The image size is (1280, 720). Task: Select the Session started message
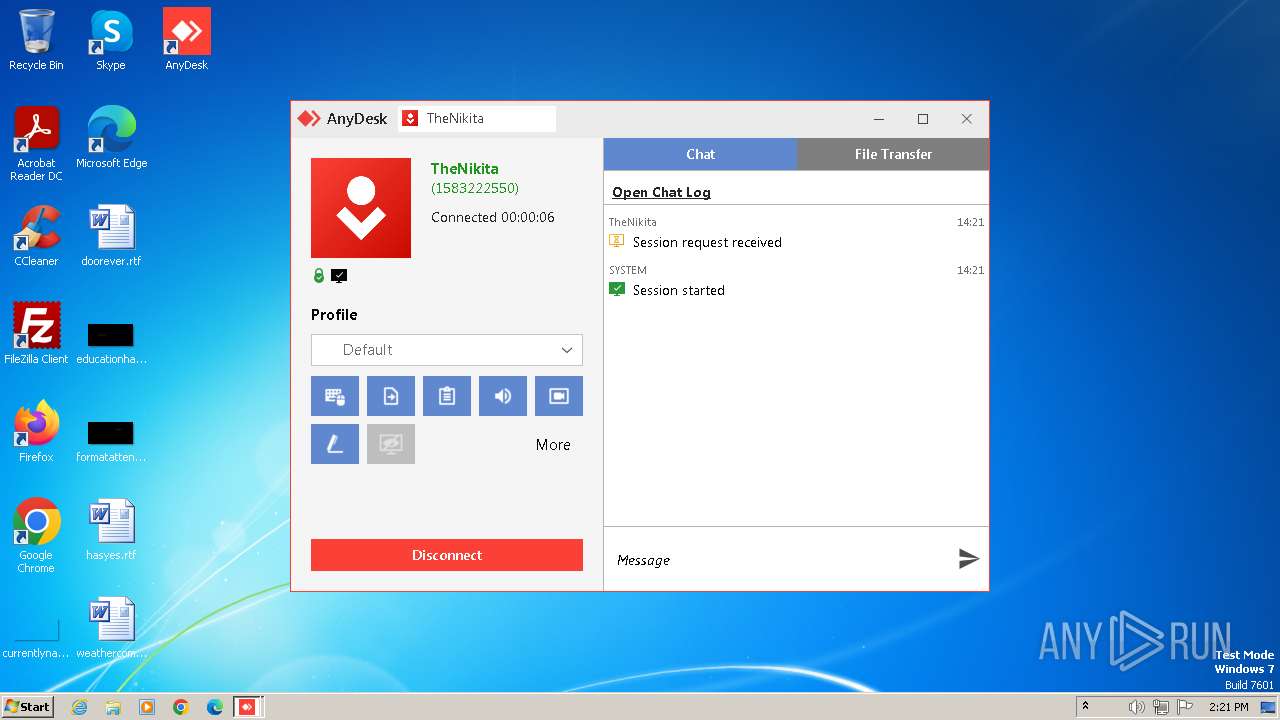tap(679, 290)
